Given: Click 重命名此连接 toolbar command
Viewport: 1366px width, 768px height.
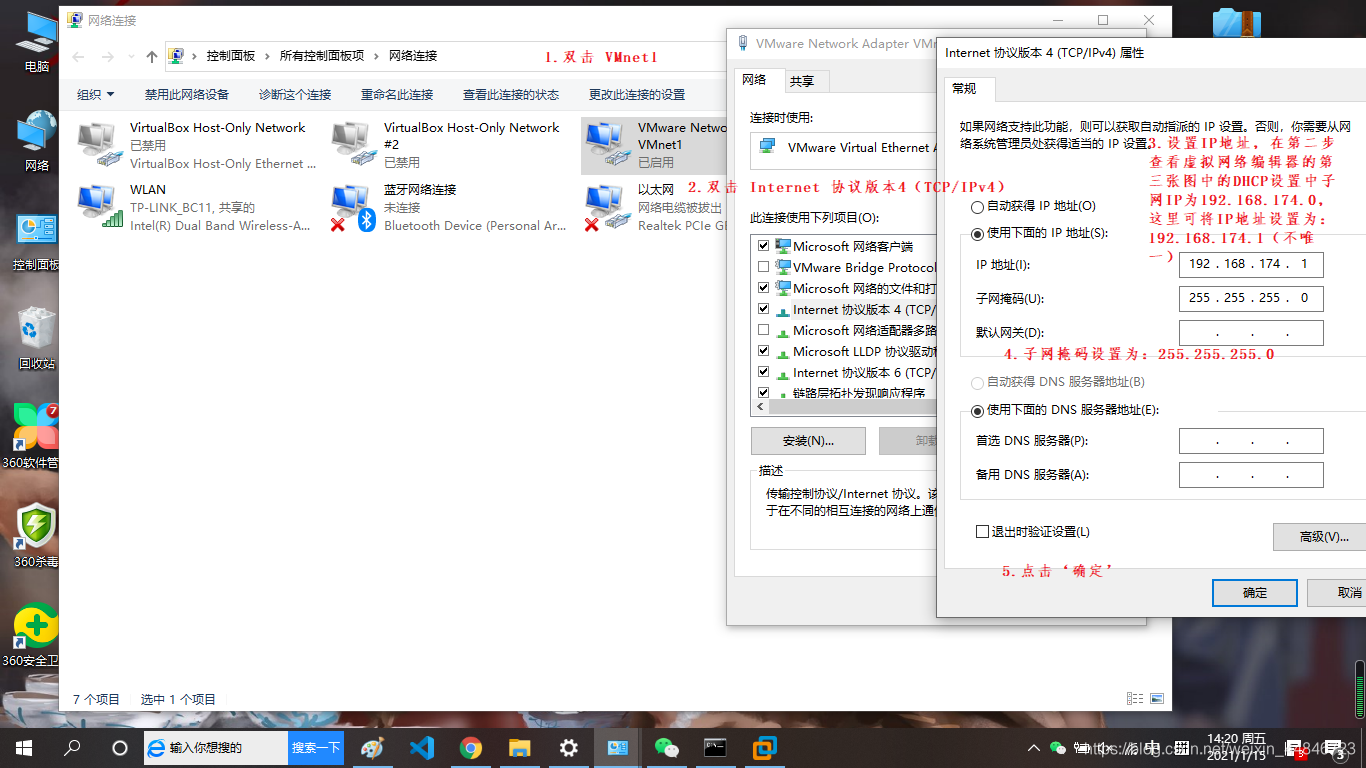Looking at the screenshot, I should 397,94.
